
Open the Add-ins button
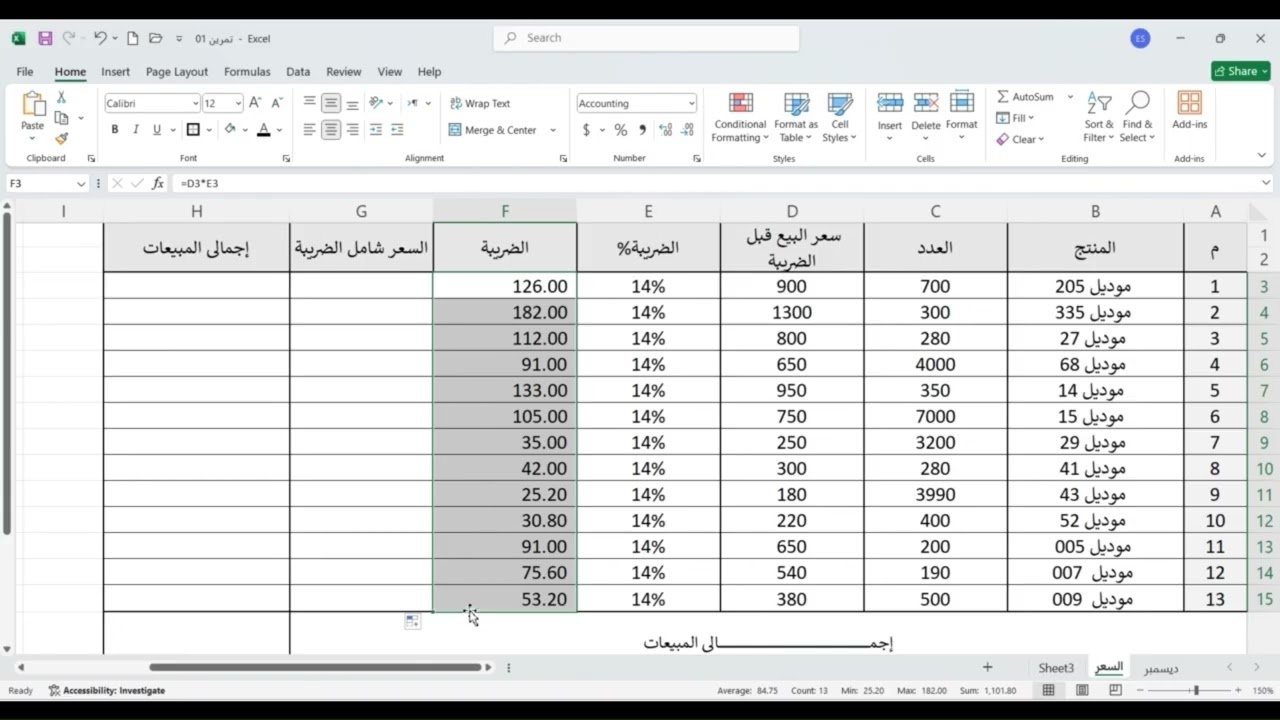(x=1190, y=111)
